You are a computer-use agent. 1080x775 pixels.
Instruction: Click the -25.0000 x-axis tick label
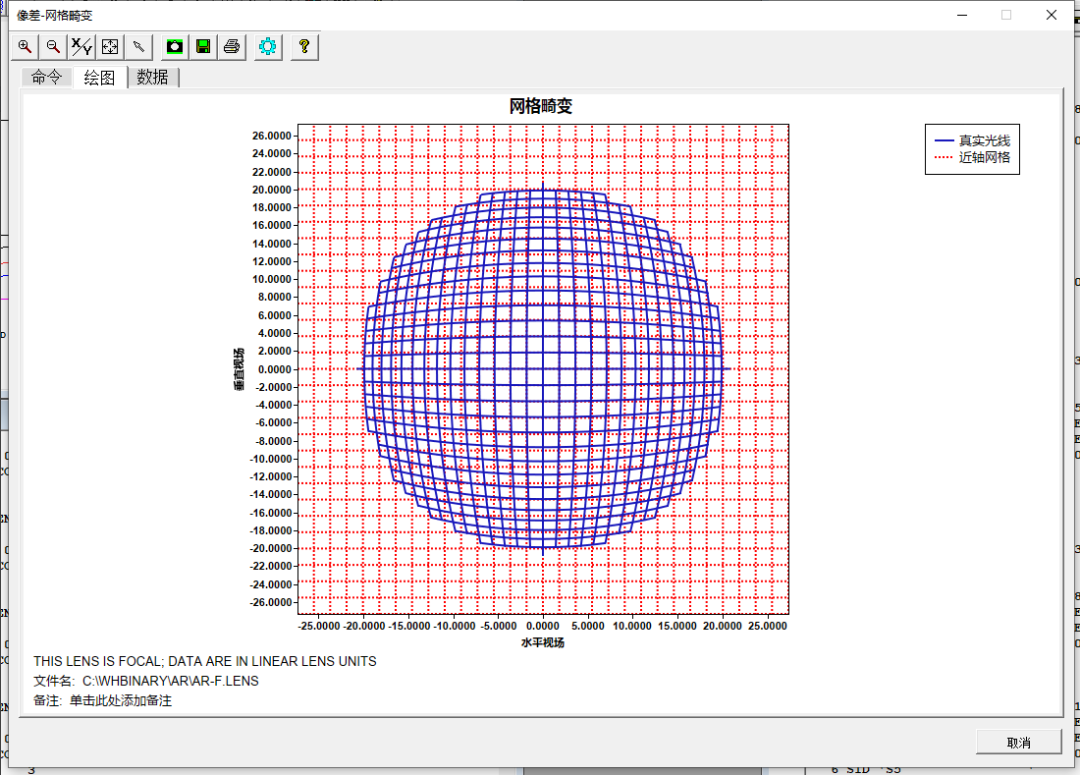[320, 626]
